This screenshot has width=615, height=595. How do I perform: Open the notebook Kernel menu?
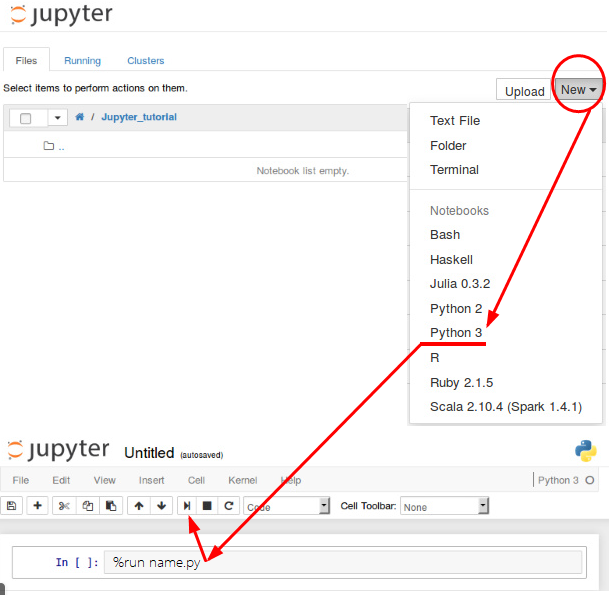coord(243,480)
